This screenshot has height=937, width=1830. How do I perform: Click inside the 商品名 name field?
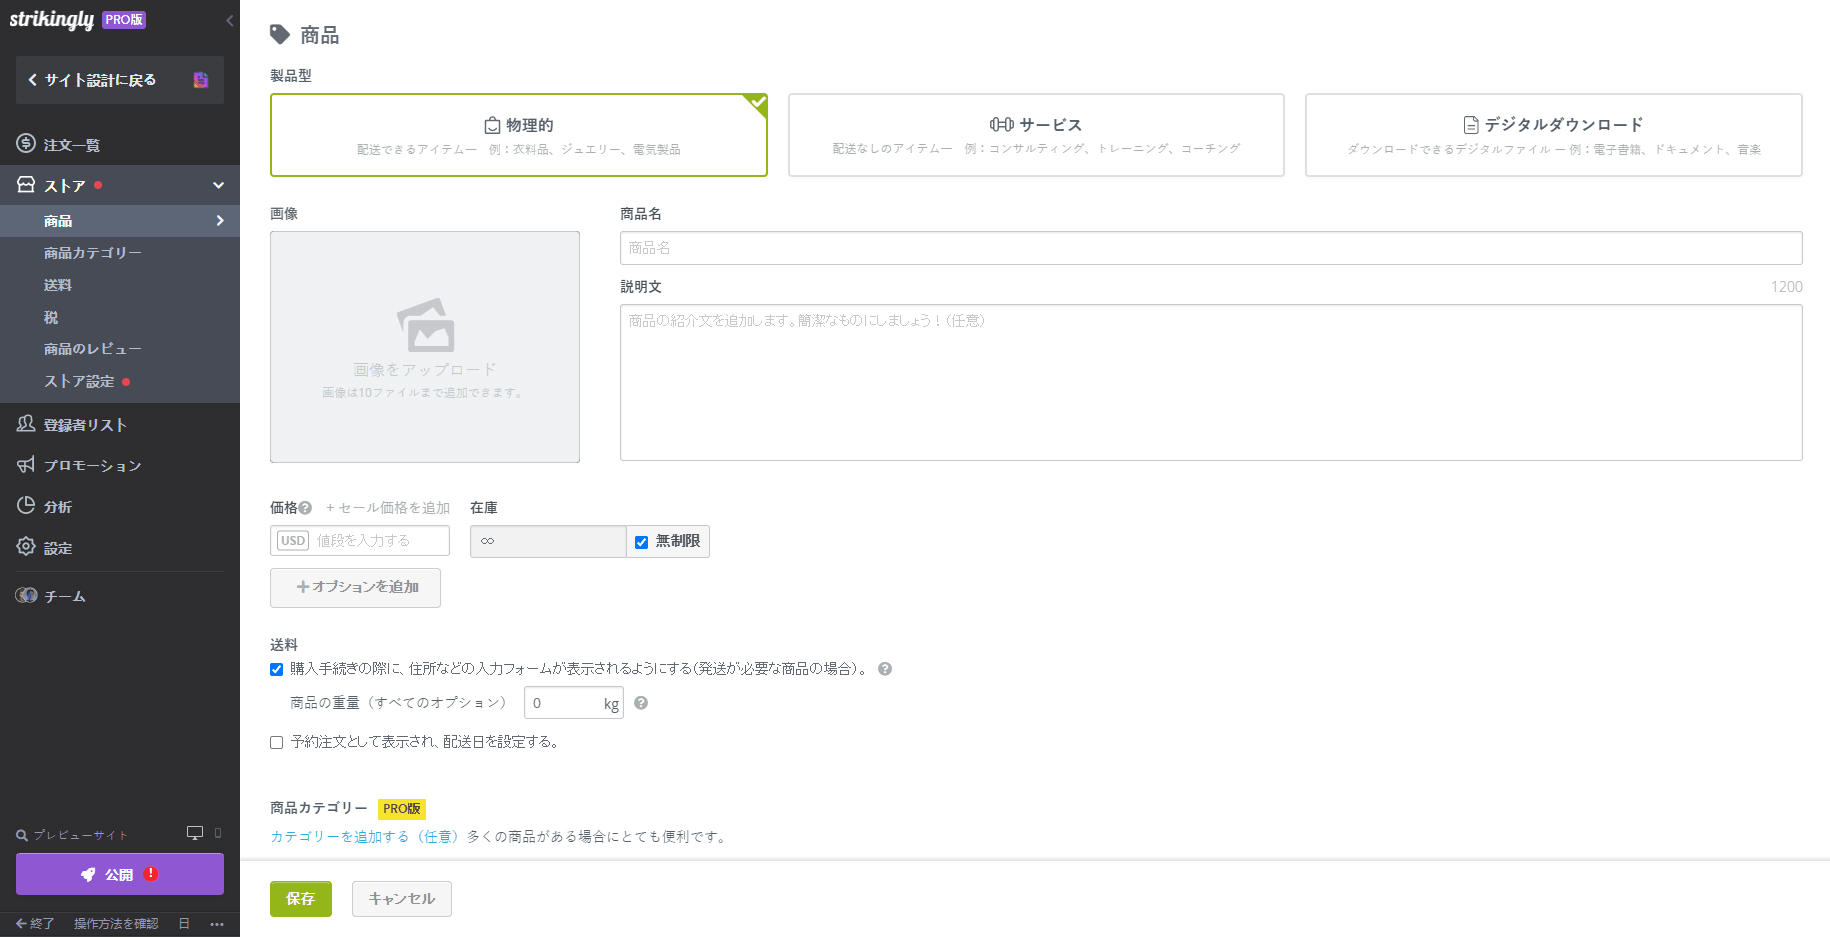coord(1210,248)
